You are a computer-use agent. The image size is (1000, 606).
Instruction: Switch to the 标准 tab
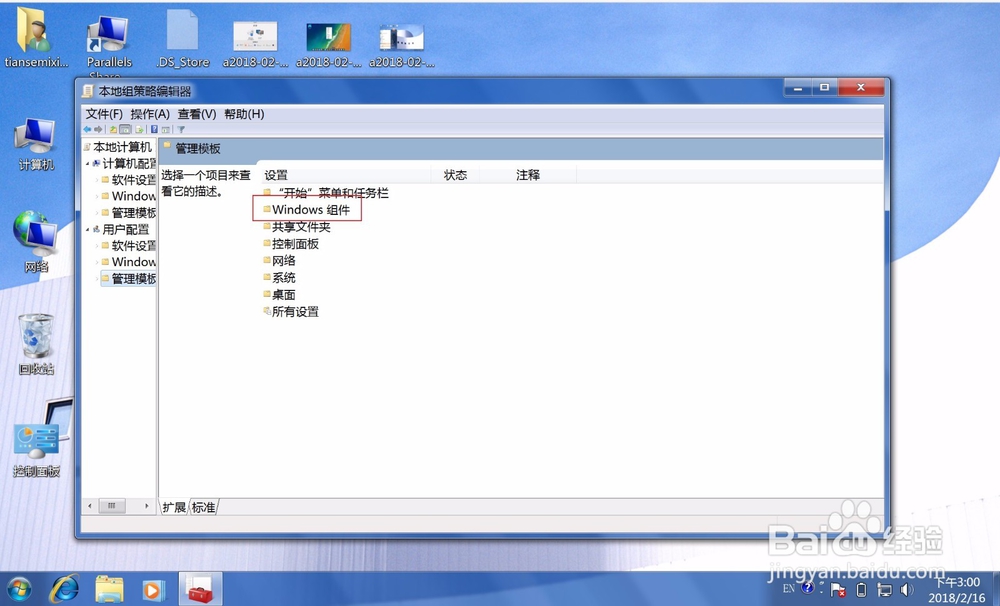(x=203, y=507)
